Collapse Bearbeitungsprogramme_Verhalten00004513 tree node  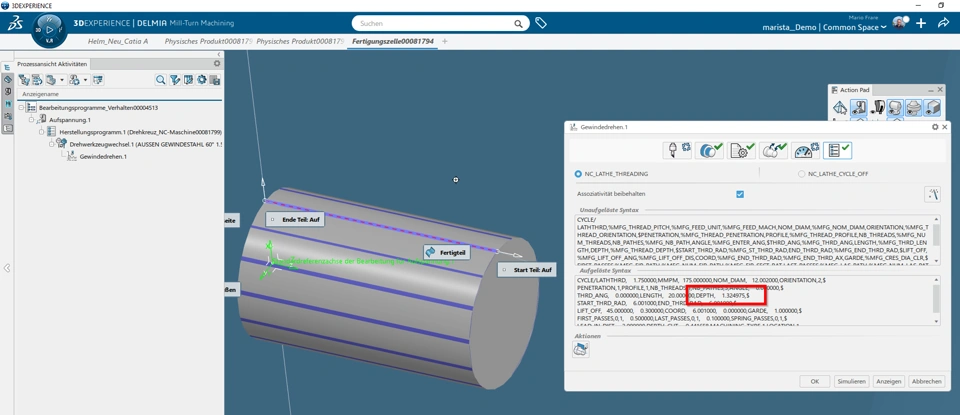point(21,108)
